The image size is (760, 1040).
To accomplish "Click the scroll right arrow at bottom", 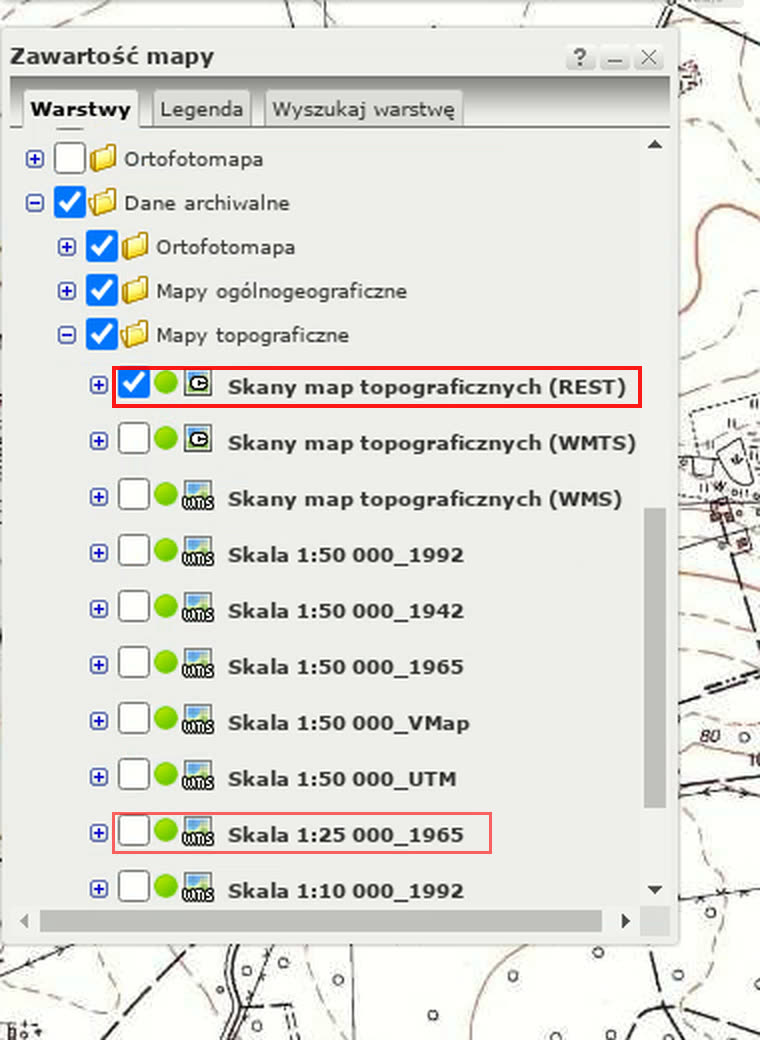I will [625, 921].
